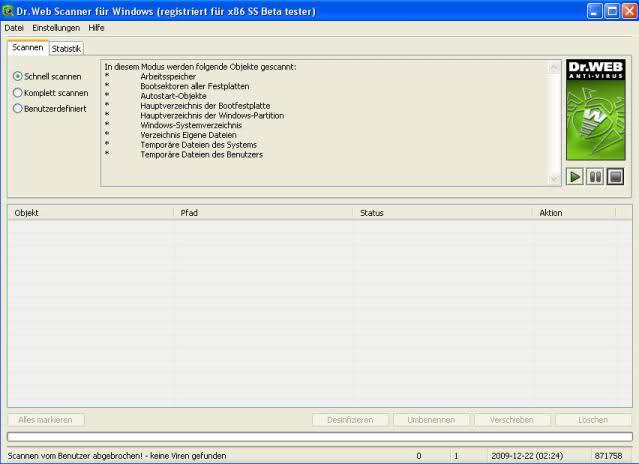
Task: Open the Einstellungen menu
Action: tap(55, 28)
